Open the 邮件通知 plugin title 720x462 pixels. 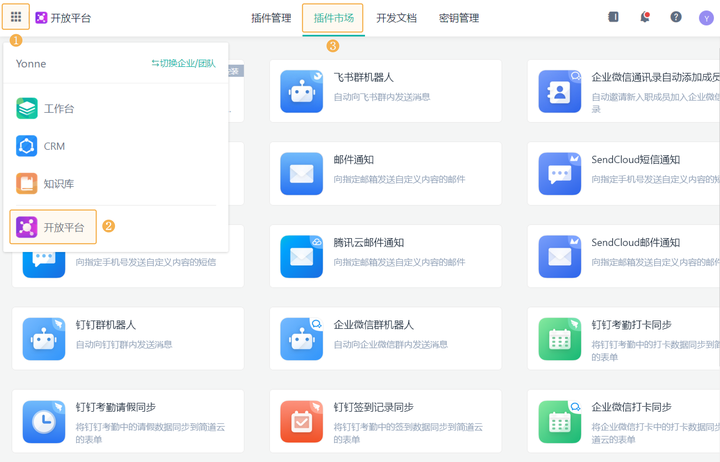[x=354, y=160]
